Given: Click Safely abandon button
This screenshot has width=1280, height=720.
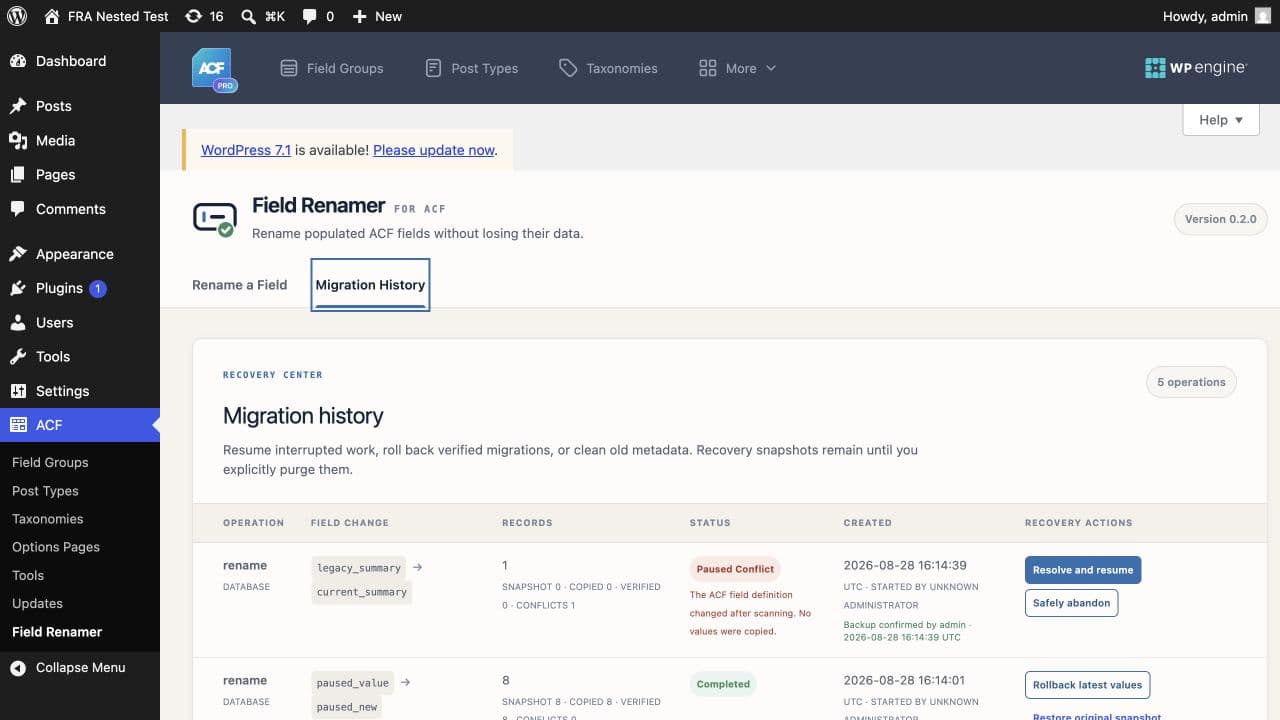Looking at the screenshot, I should [1071, 603].
